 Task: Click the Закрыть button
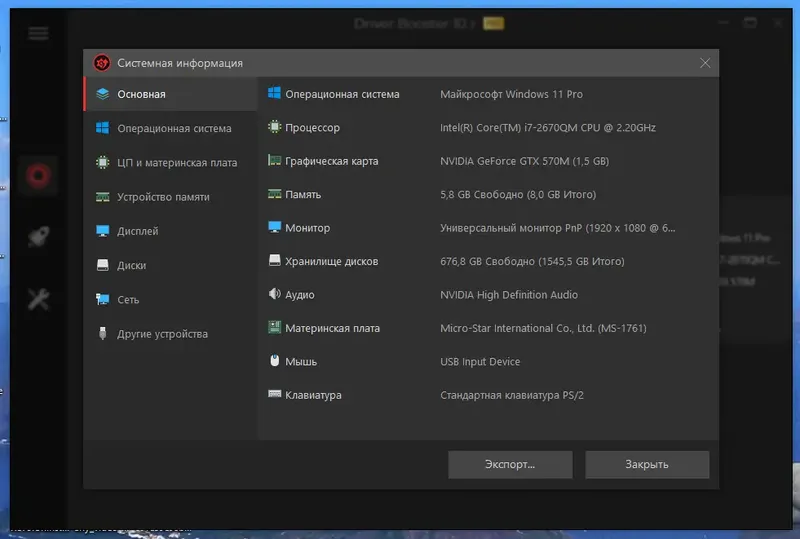click(647, 464)
